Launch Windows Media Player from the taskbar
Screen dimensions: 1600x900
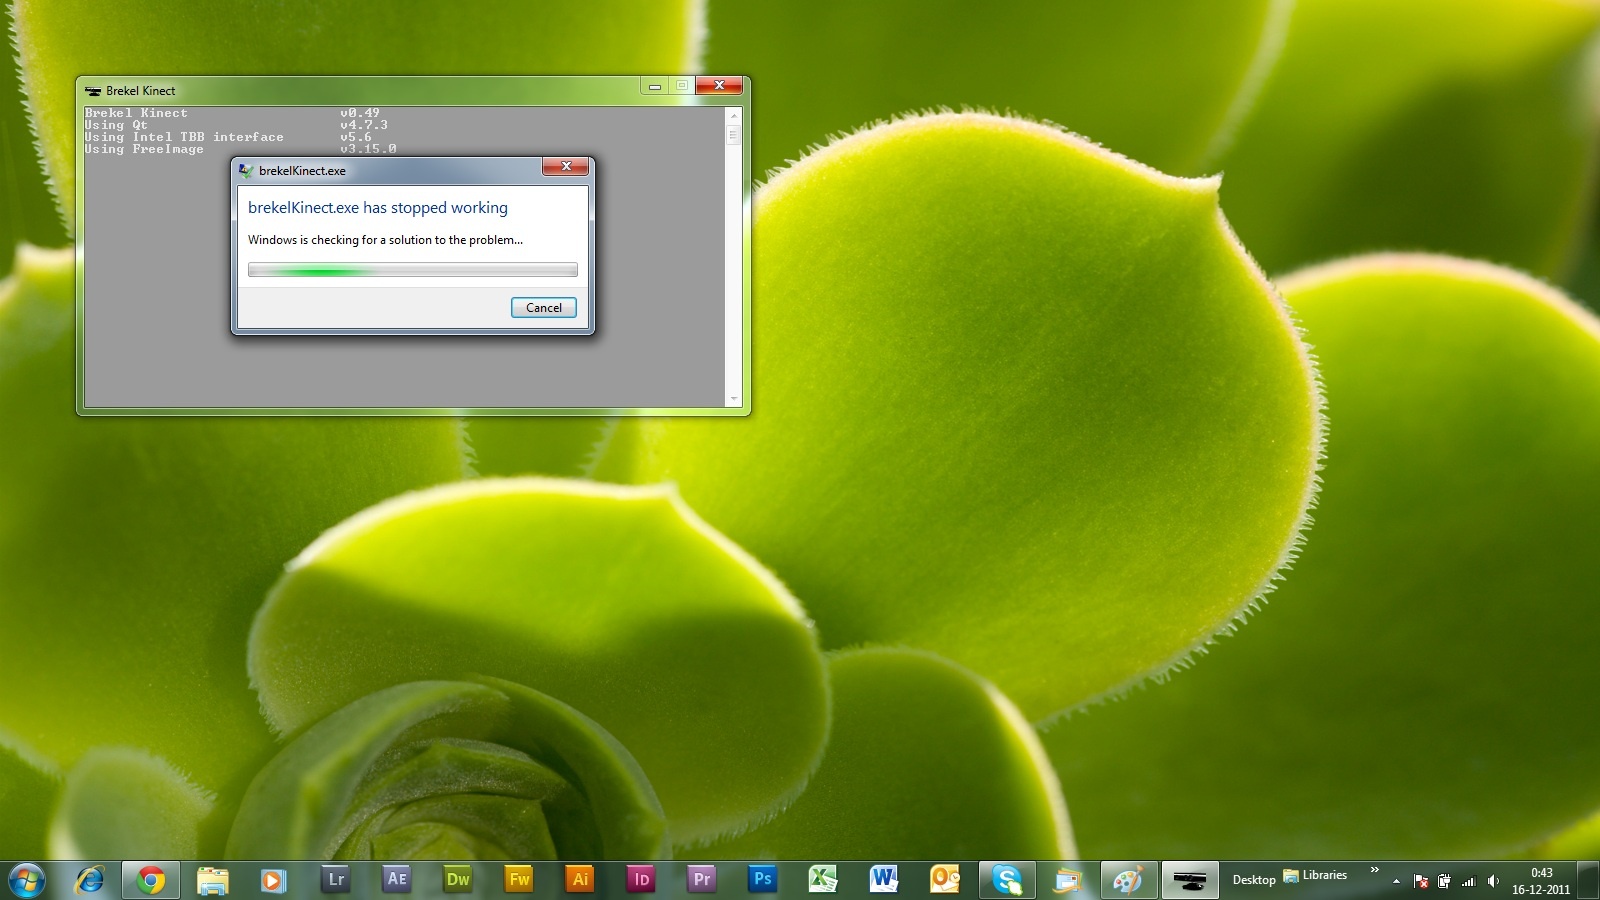pos(273,880)
